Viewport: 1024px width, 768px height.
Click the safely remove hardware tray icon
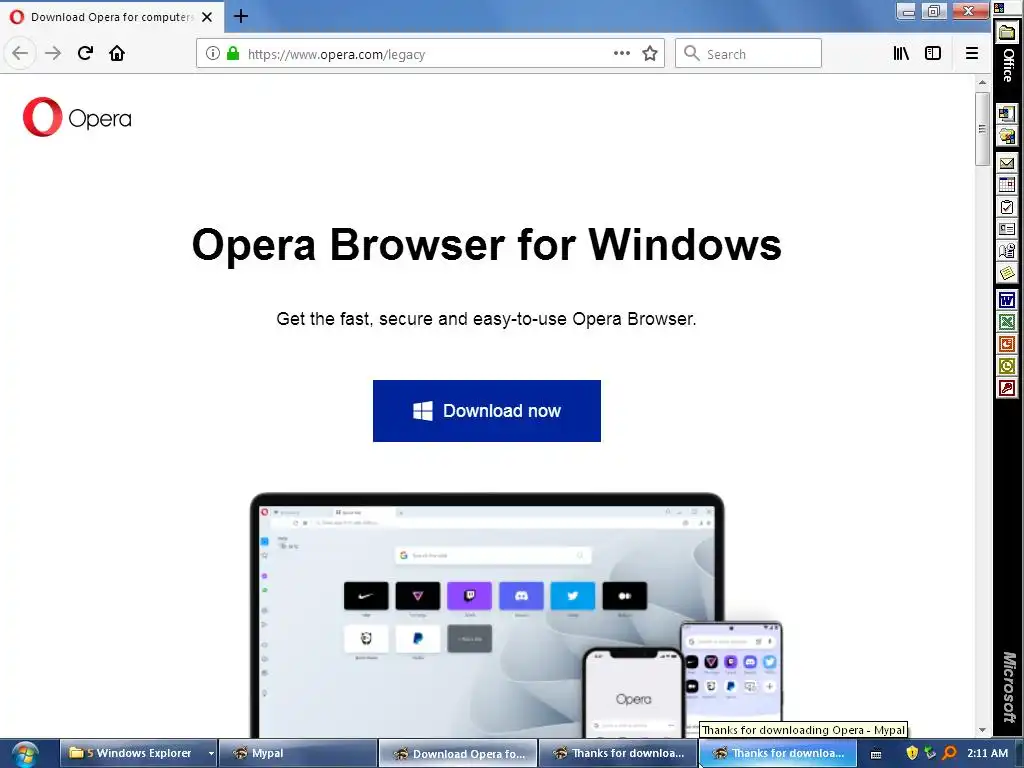point(930,753)
